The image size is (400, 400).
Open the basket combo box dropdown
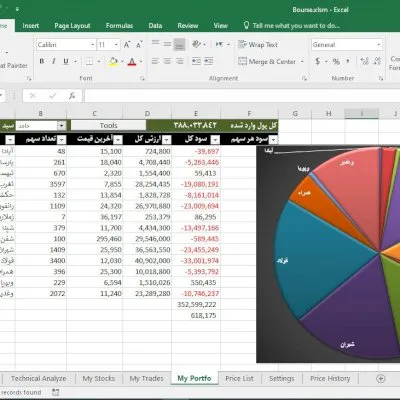pos(61,126)
